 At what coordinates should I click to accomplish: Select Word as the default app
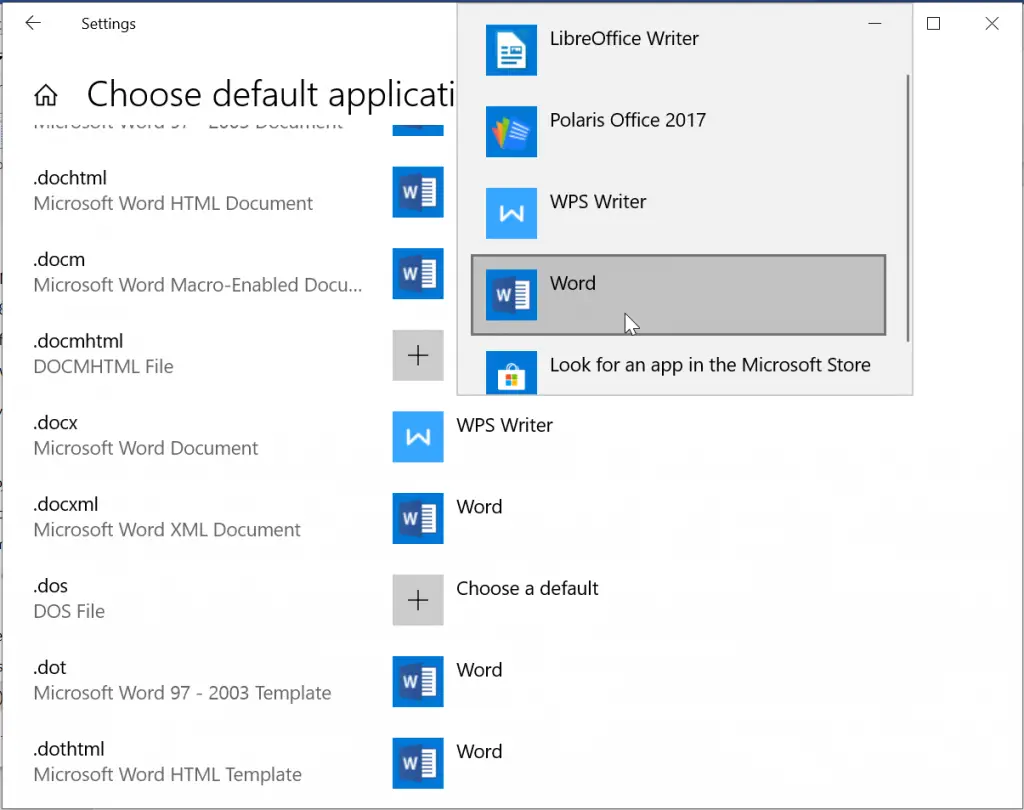[x=679, y=295]
